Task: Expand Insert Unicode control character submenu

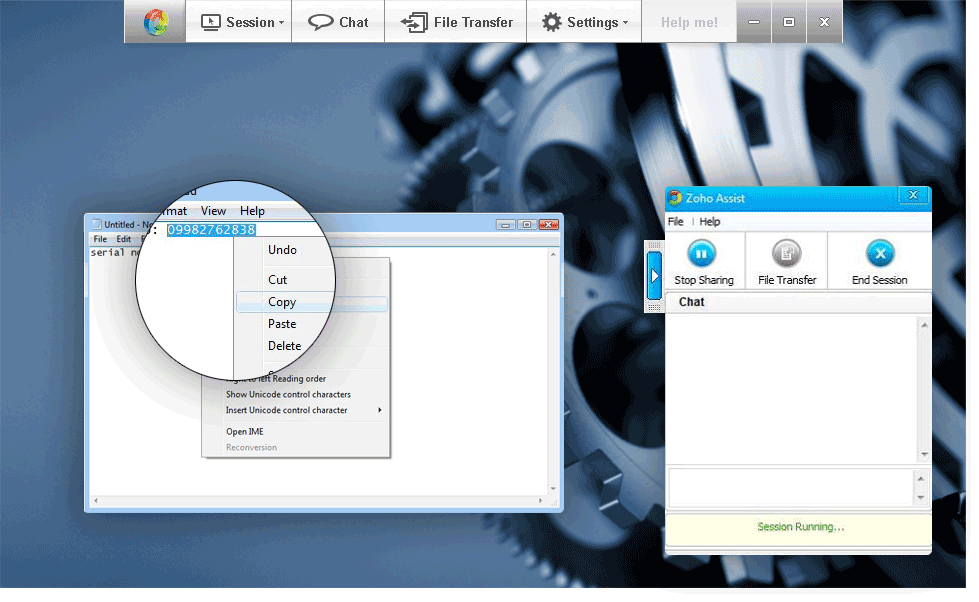Action: point(304,410)
